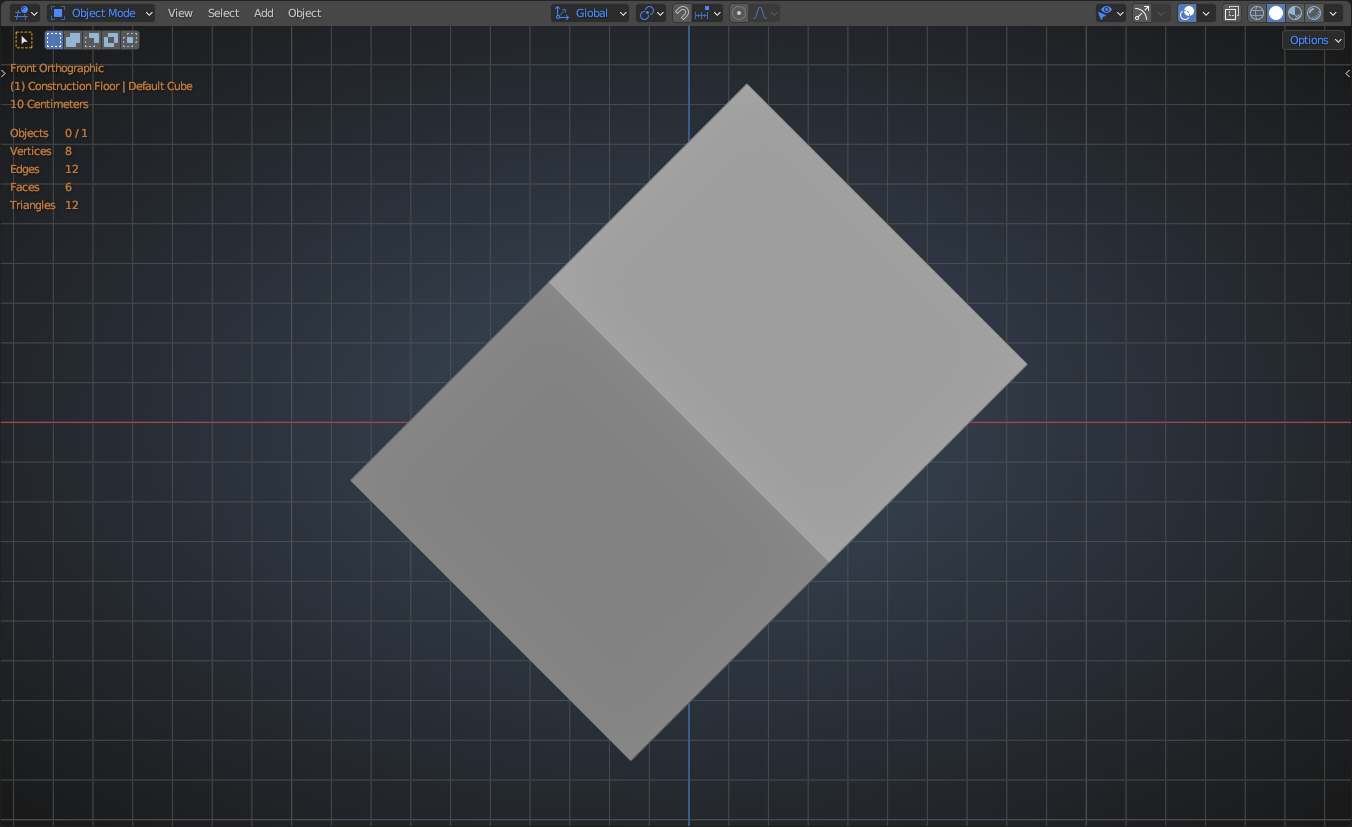
Task: Select the Select Box tool icon
Action: (x=24, y=40)
